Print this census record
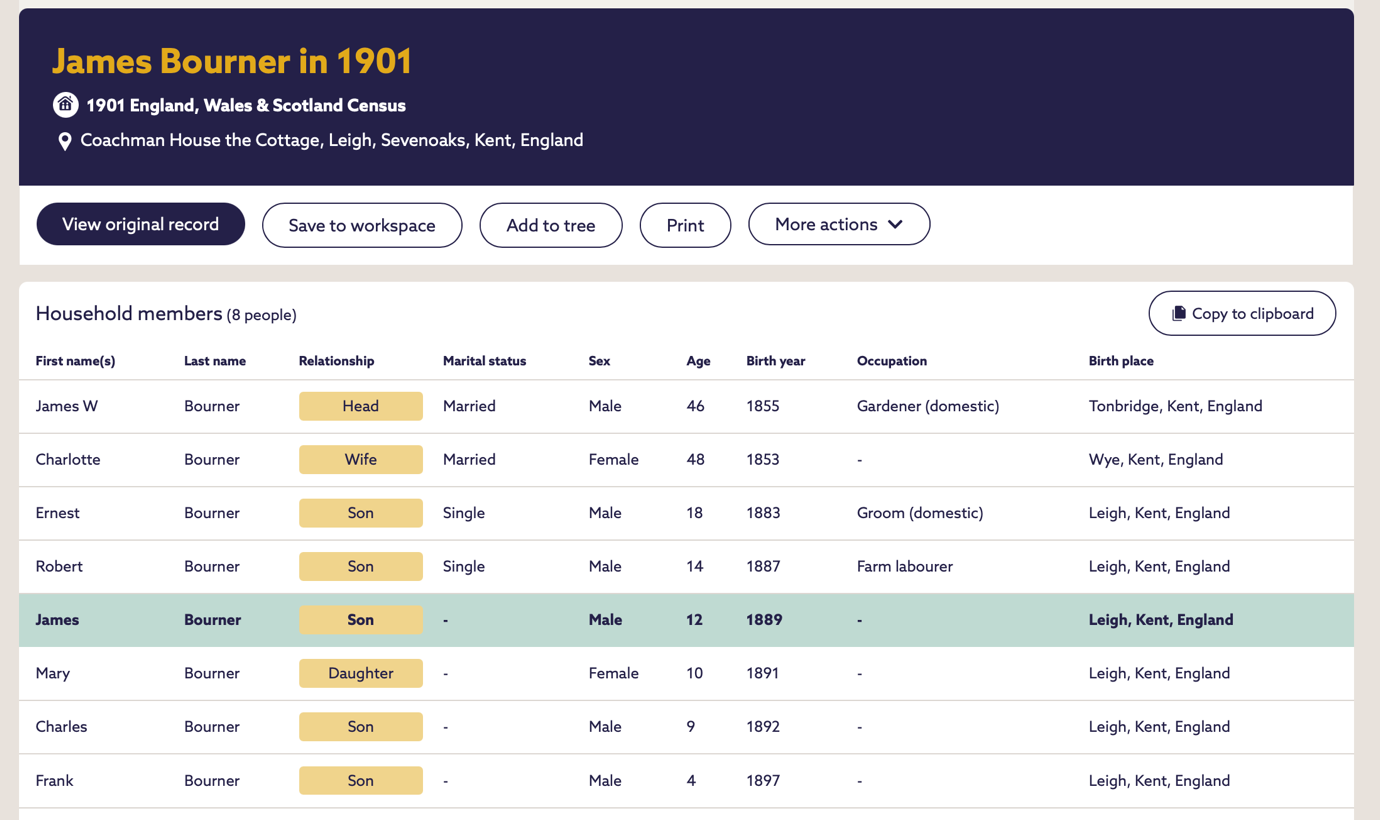The height and width of the screenshot is (820, 1380). pos(685,225)
